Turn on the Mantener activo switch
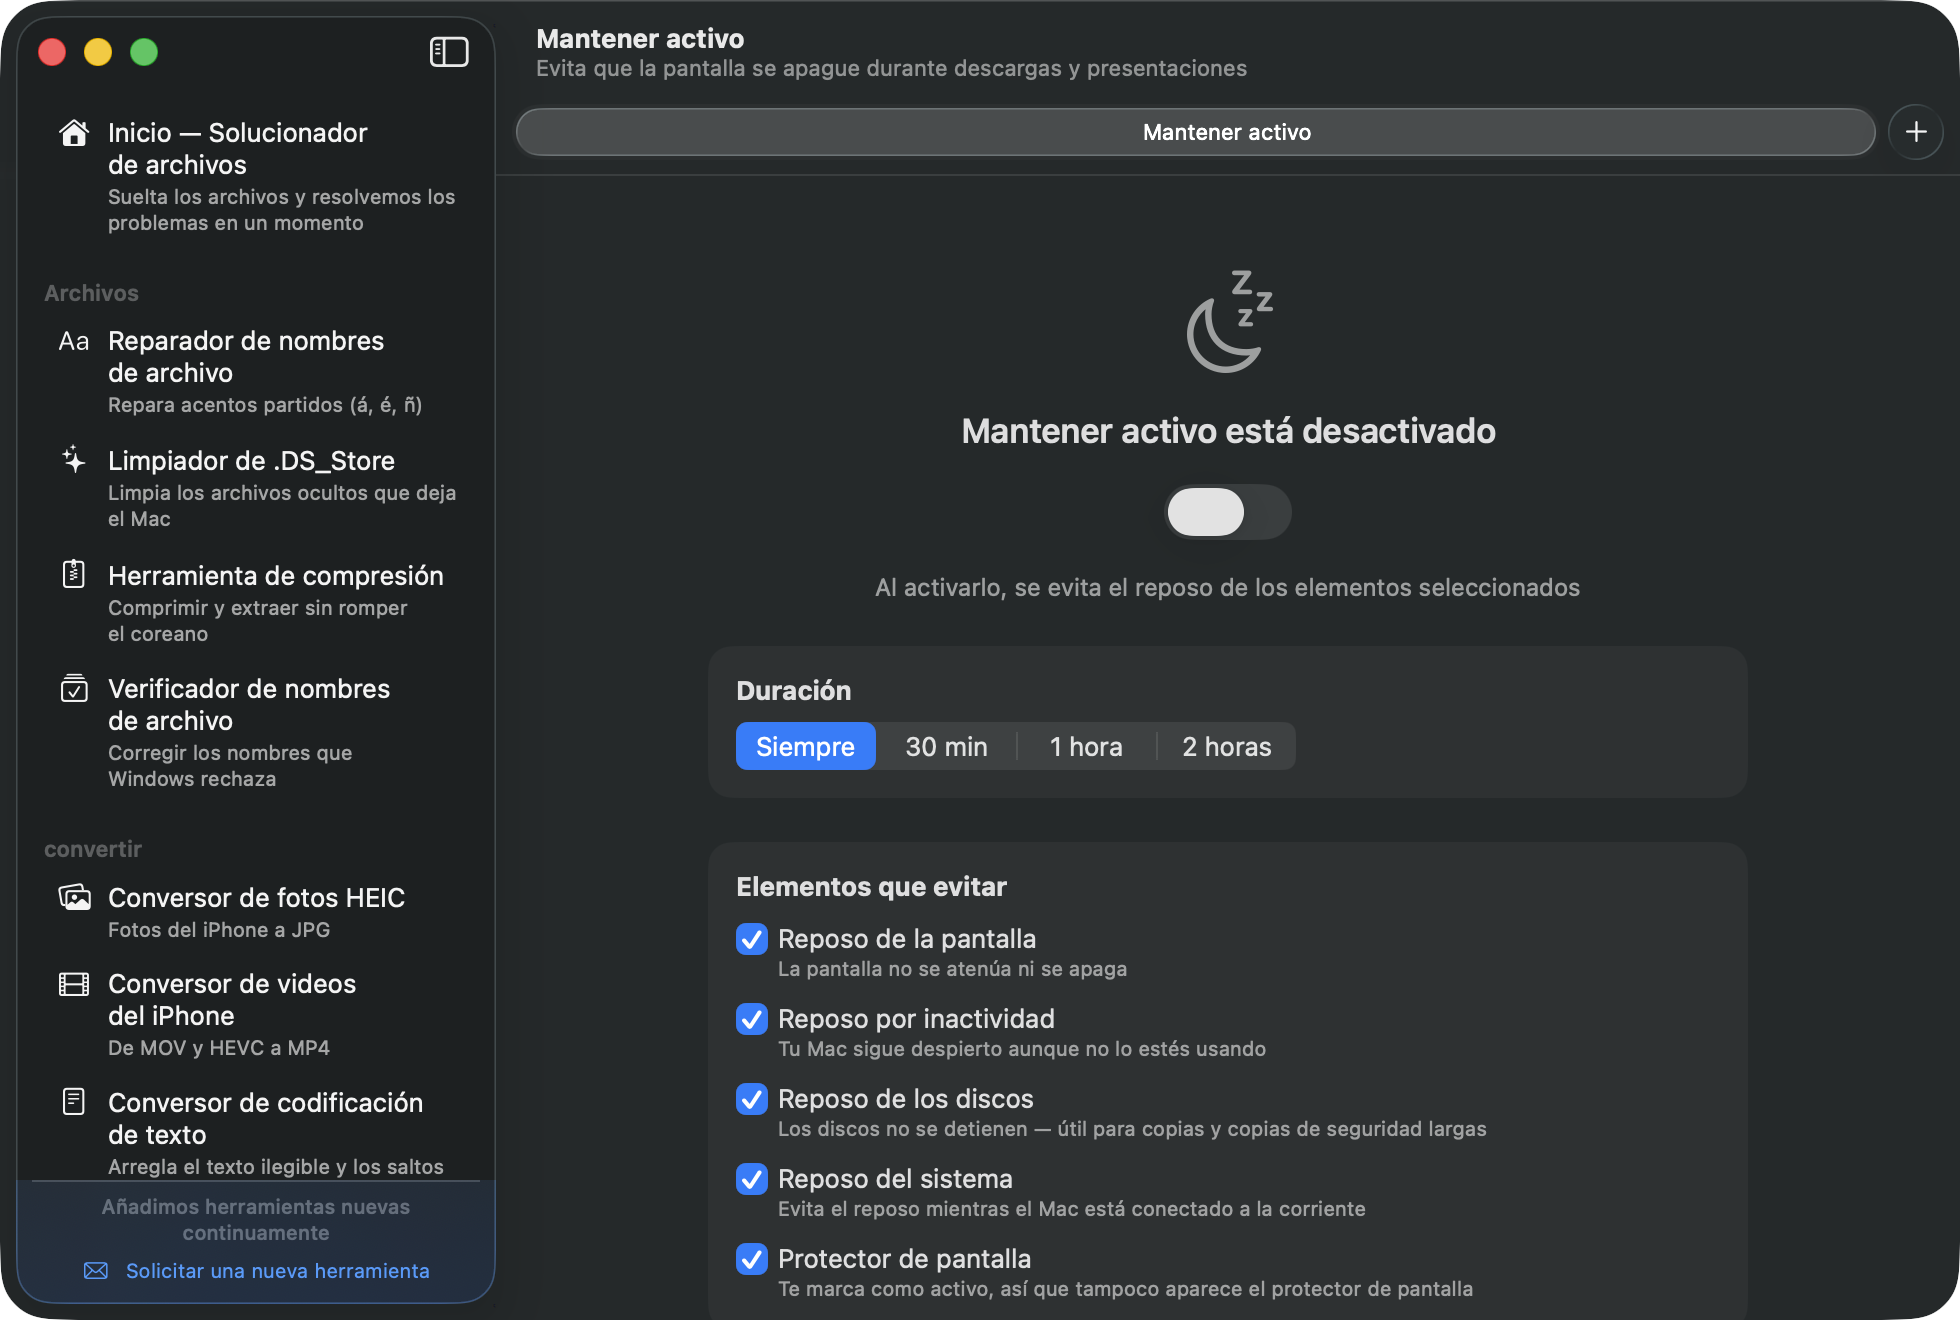This screenshot has width=1960, height=1320. point(1228,512)
